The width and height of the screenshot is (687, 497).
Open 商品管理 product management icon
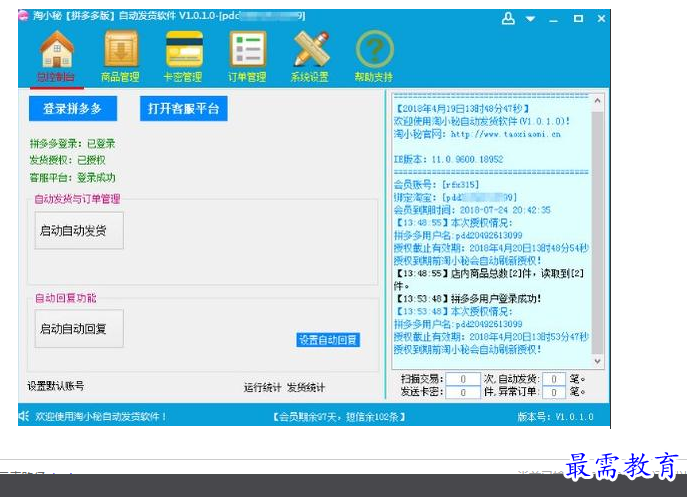pyautogui.click(x=120, y=50)
